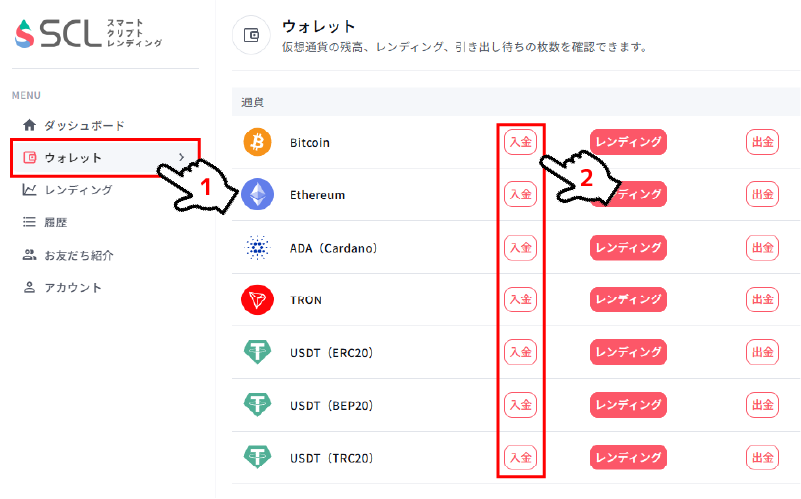This screenshot has width=801, height=499.
Task: Open 履歴 history menu item
Action: coord(55,222)
